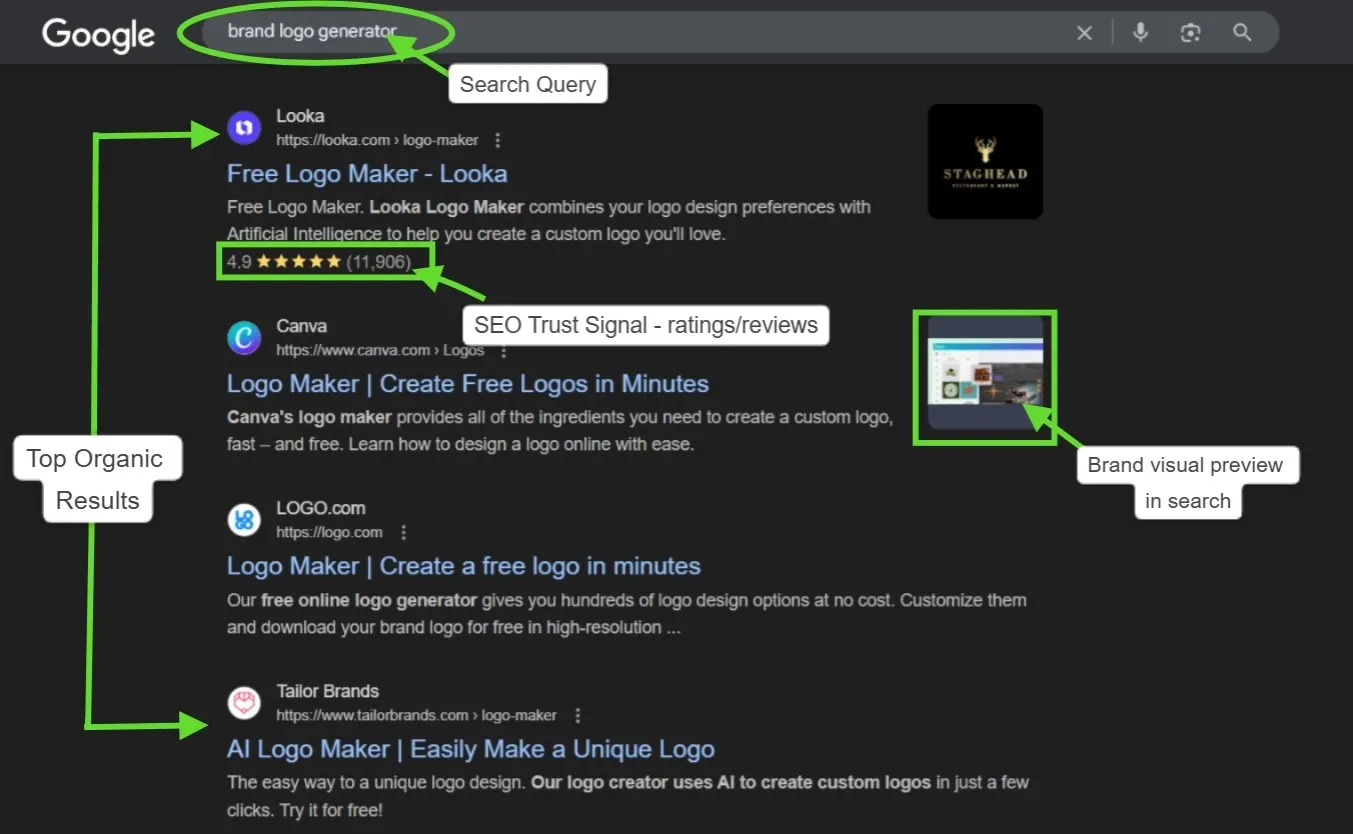The image size is (1353, 834).
Task: Open three-dot menu for Tailor Brands result
Action: [x=577, y=716]
